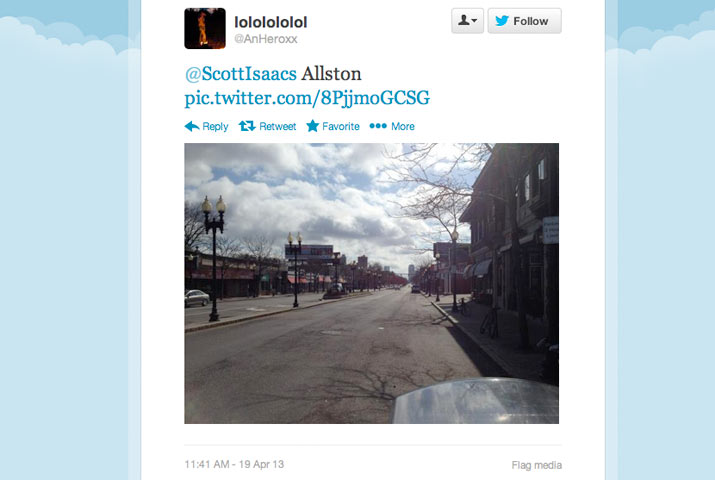Viewport: 715px width, 480px height.
Task: Toggle the Favorite star icon
Action: click(312, 126)
